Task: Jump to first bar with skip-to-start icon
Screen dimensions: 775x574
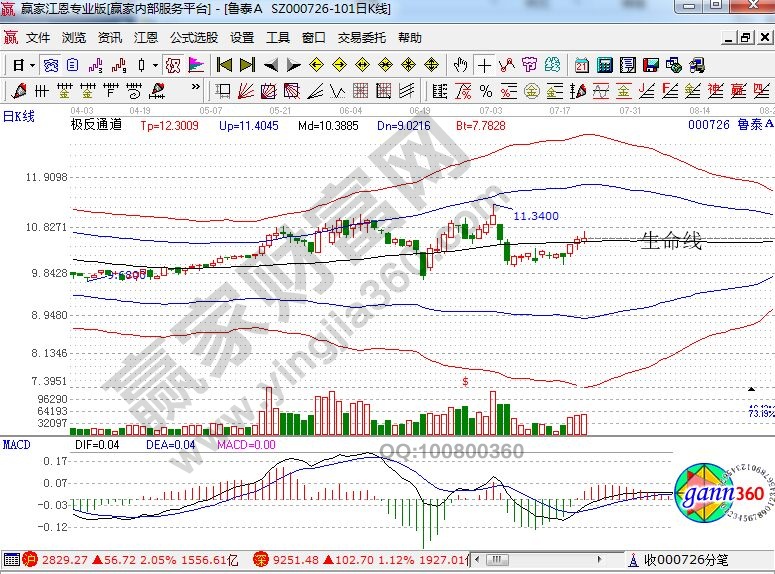Action: coord(224,65)
